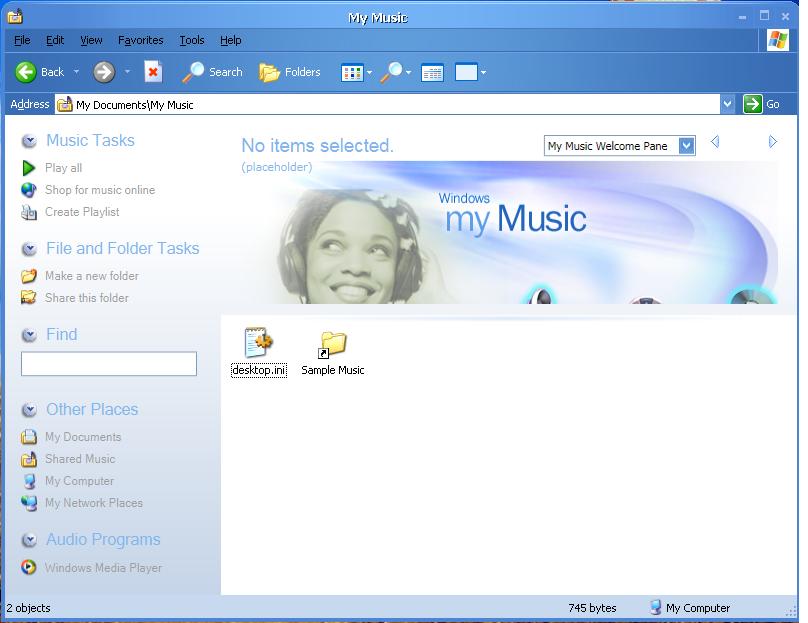This screenshot has height=623, width=808.
Task: Open the My Music Welcome Pane dropdown
Action: pos(686,146)
